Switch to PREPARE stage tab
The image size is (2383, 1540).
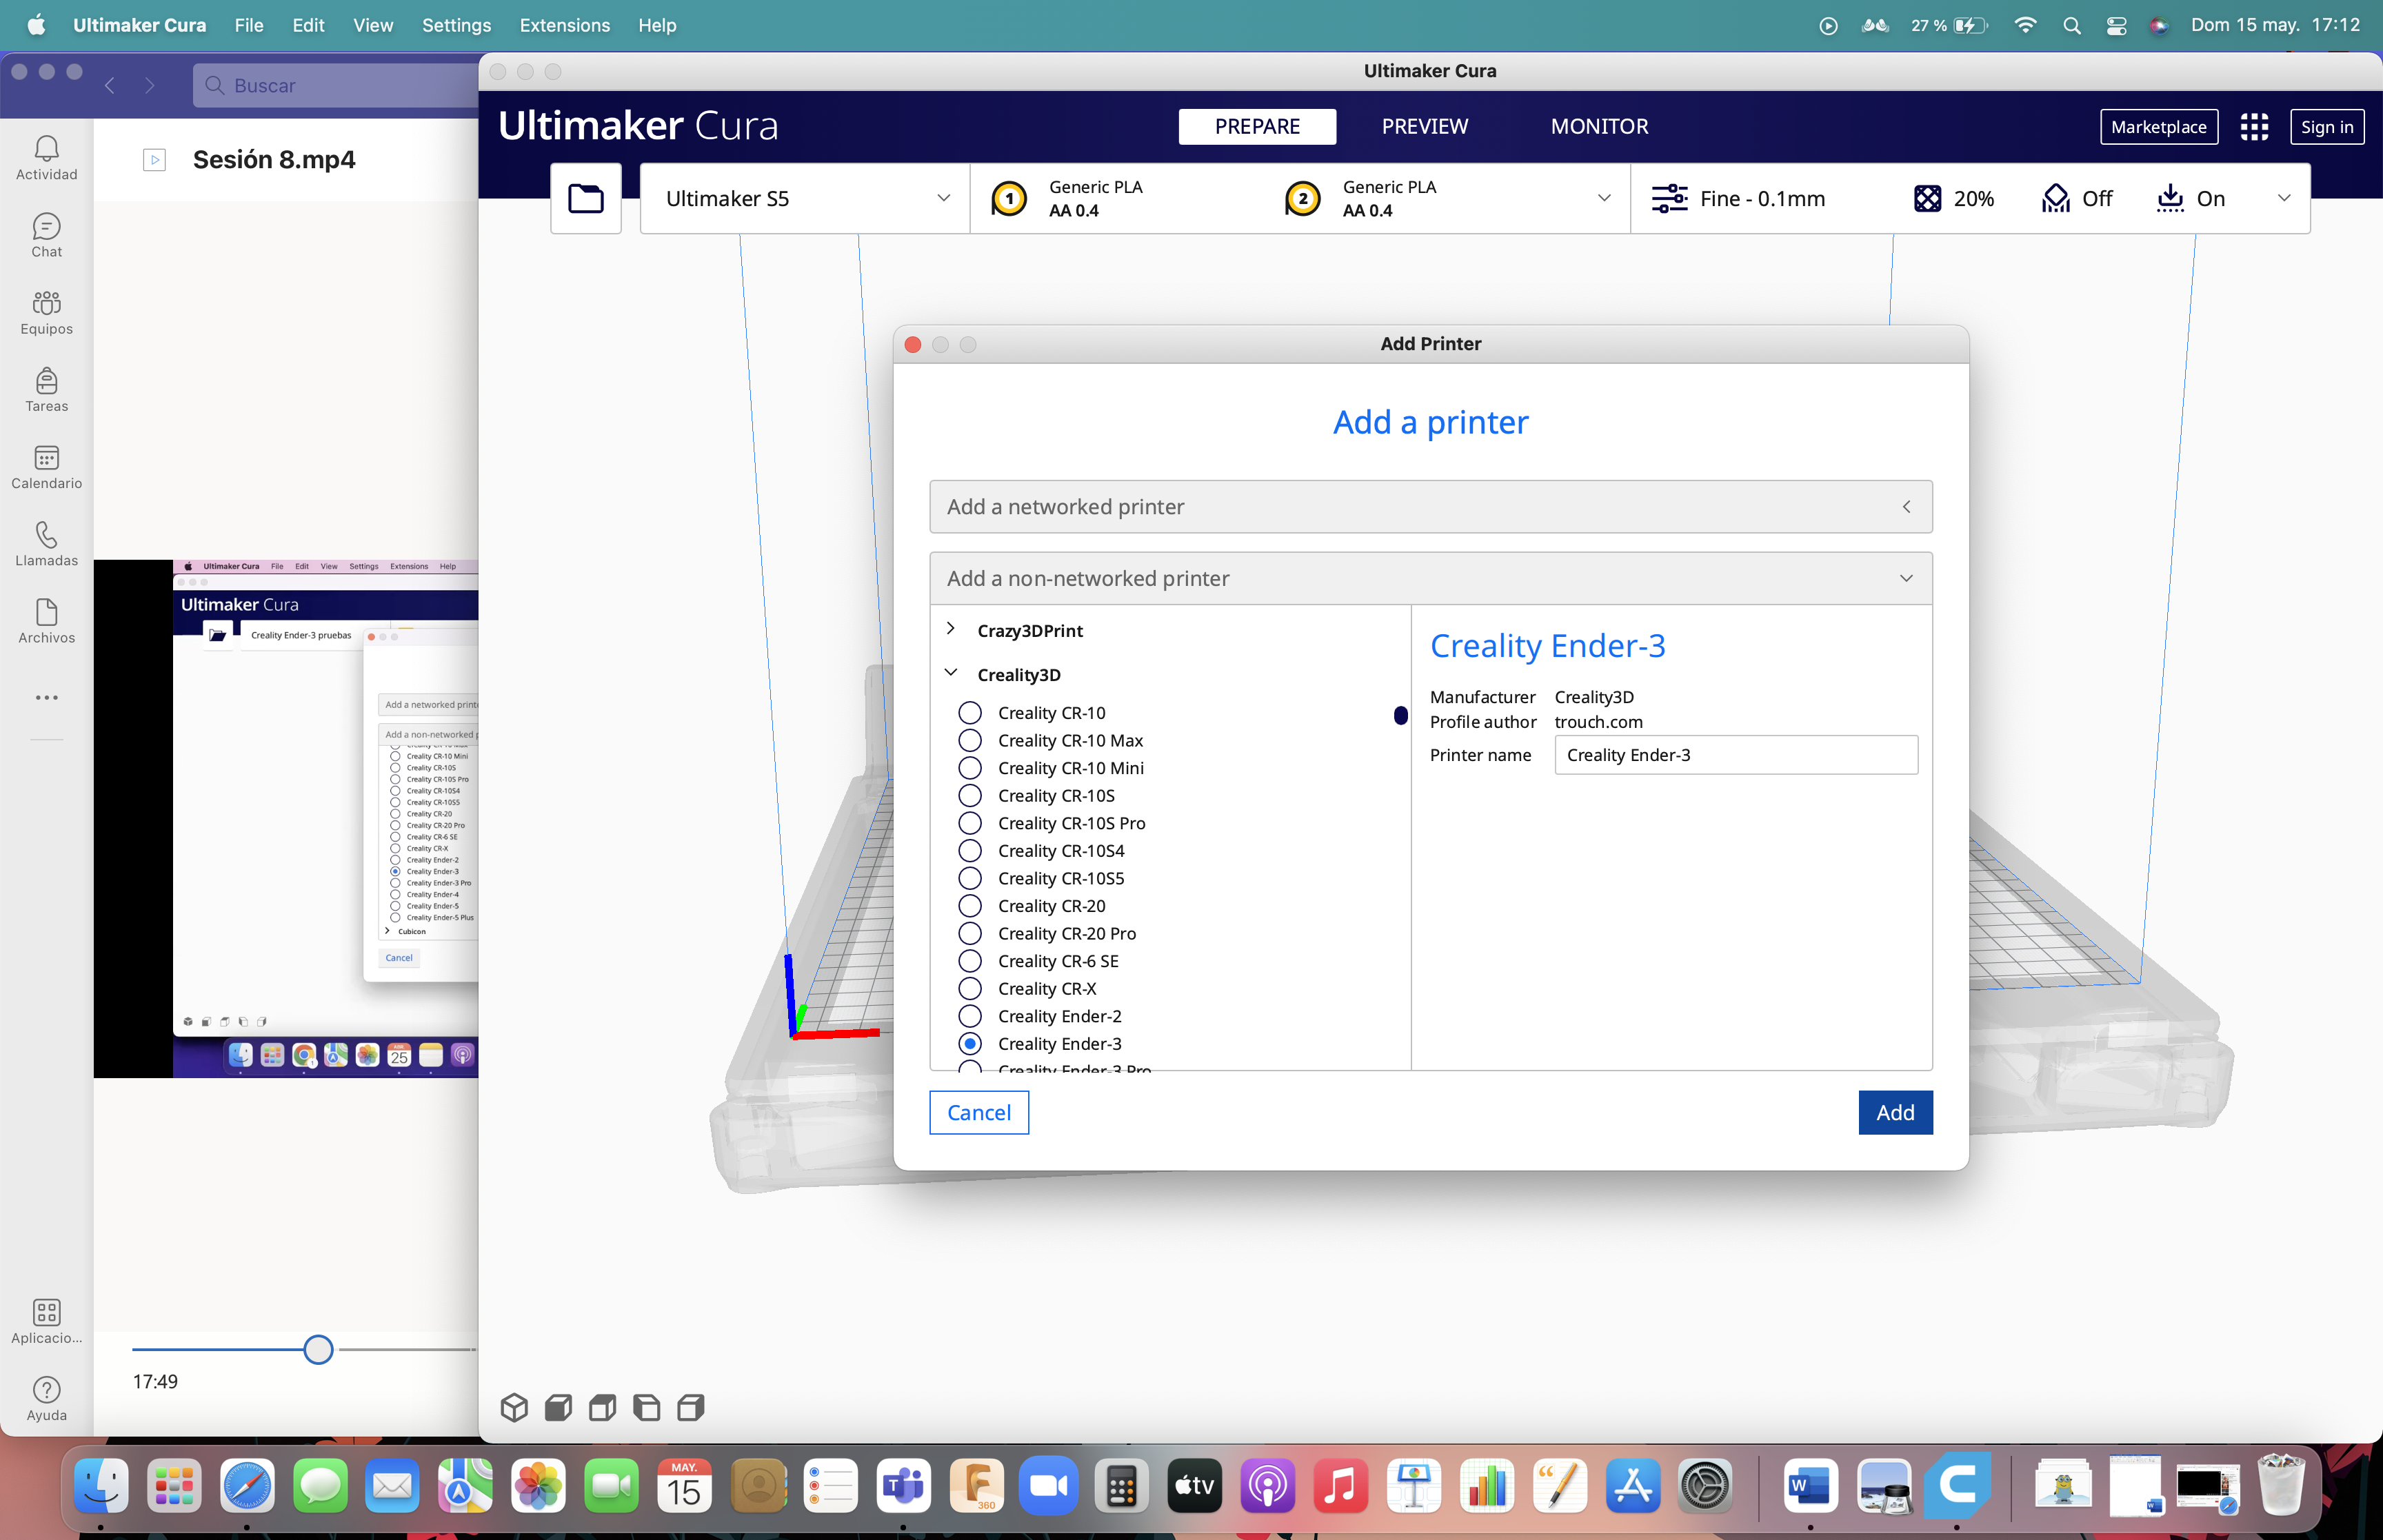1257,126
